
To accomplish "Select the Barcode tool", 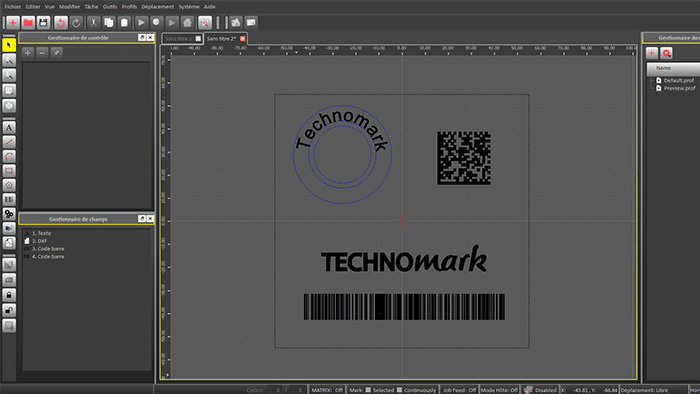I will pos(9,199).
